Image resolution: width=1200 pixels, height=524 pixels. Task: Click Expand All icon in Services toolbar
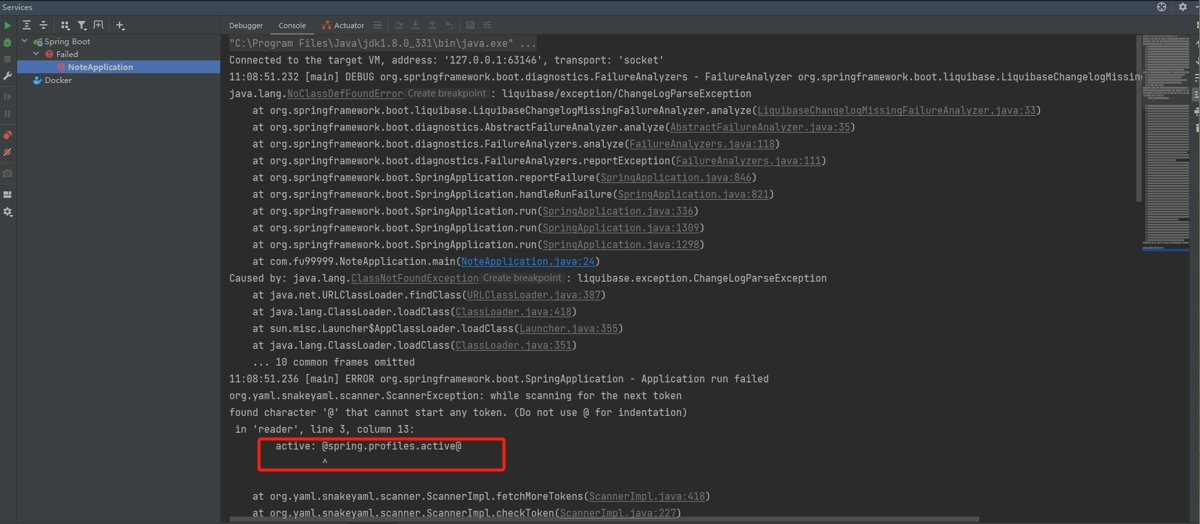pos(27,25)
